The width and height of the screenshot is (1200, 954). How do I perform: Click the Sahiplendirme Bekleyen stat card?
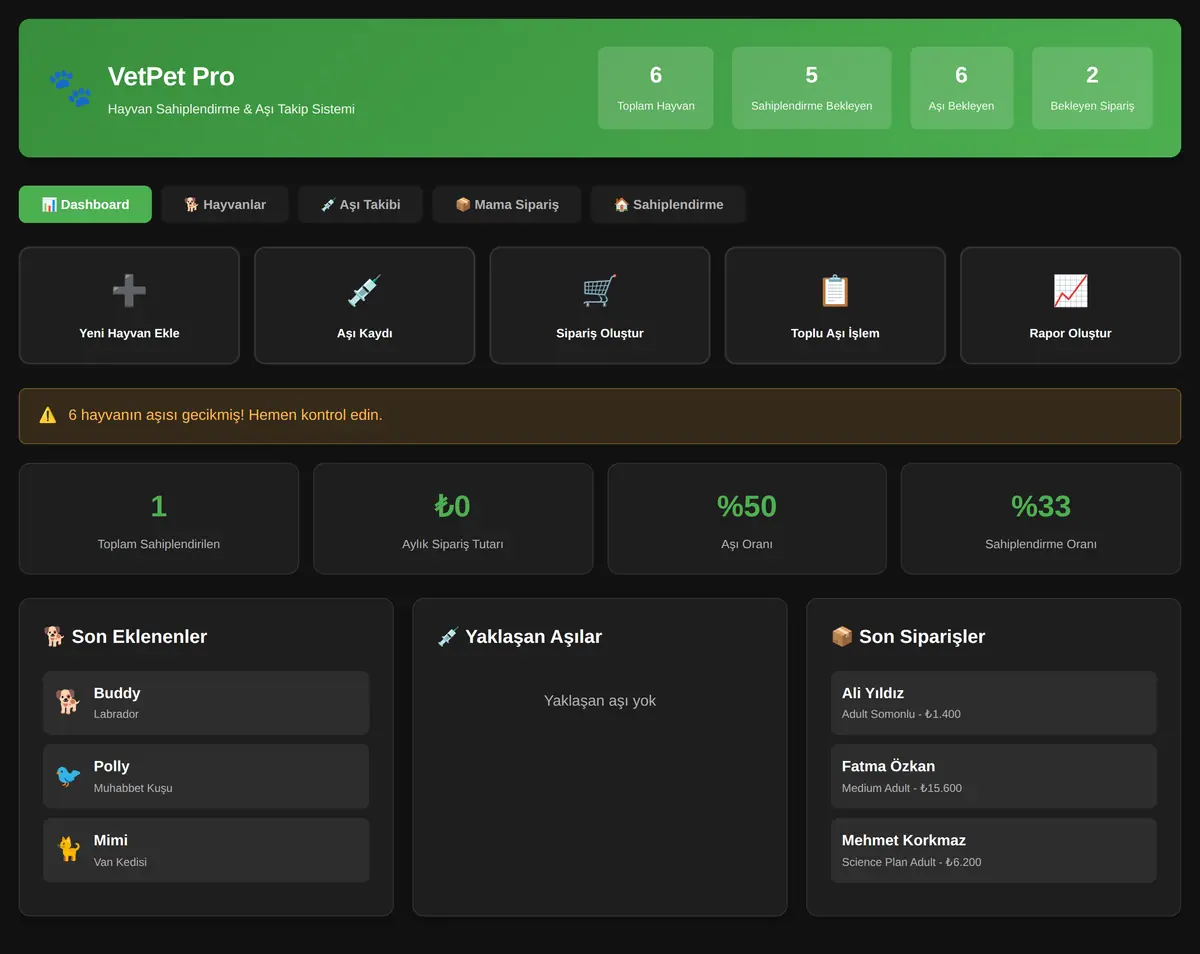[812, 88]
